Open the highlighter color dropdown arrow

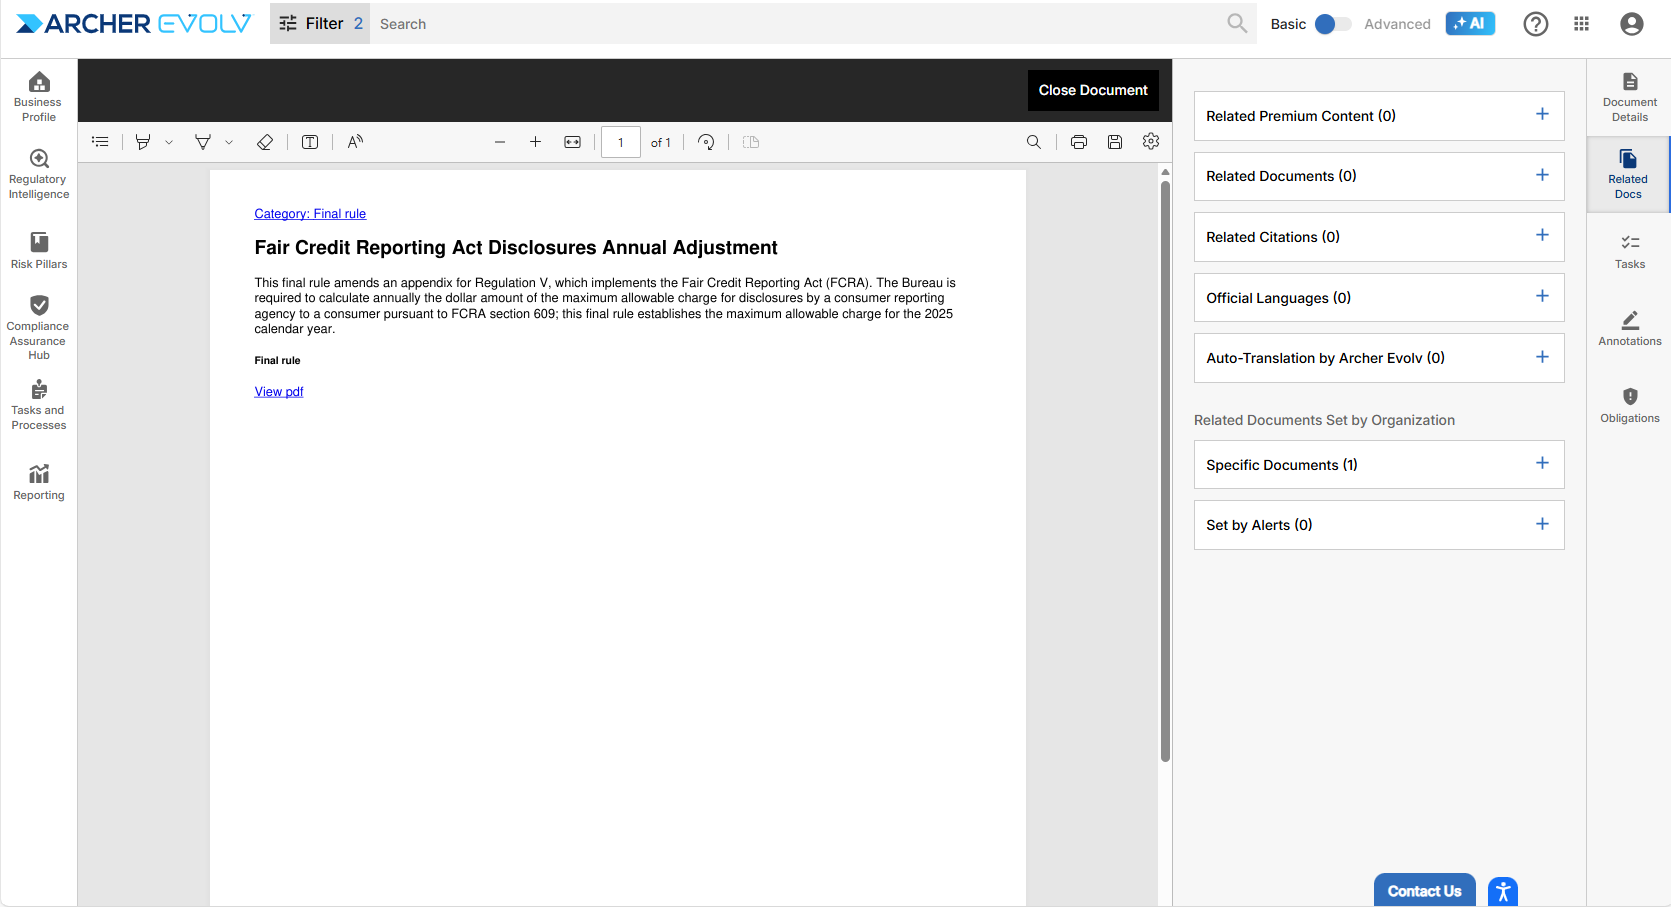169,142
